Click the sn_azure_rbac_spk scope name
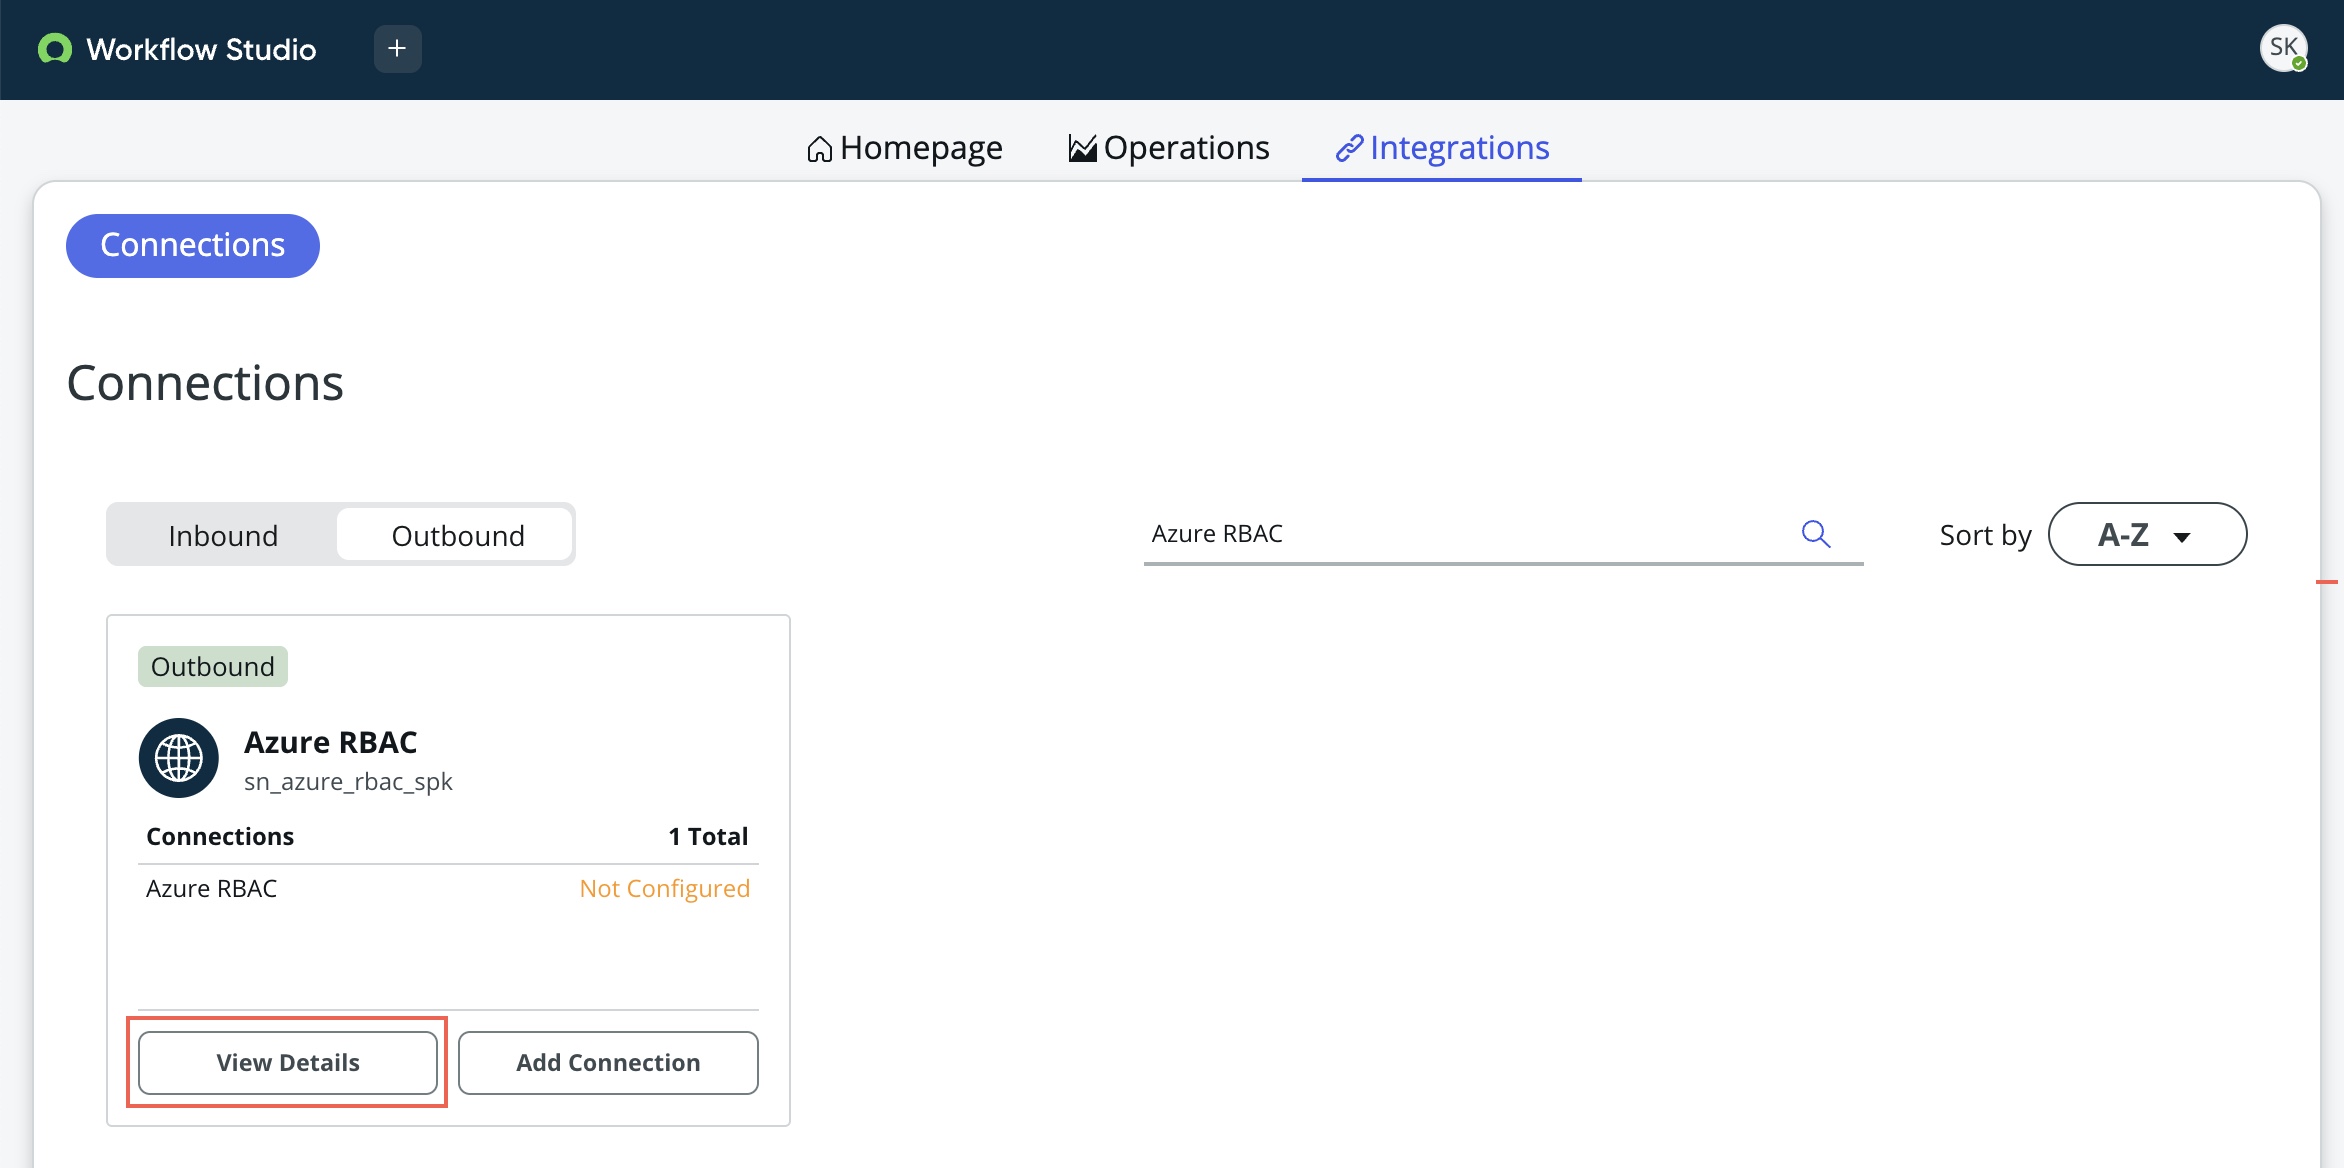This screenshot has width=2344, height=1168. point(348,782)
